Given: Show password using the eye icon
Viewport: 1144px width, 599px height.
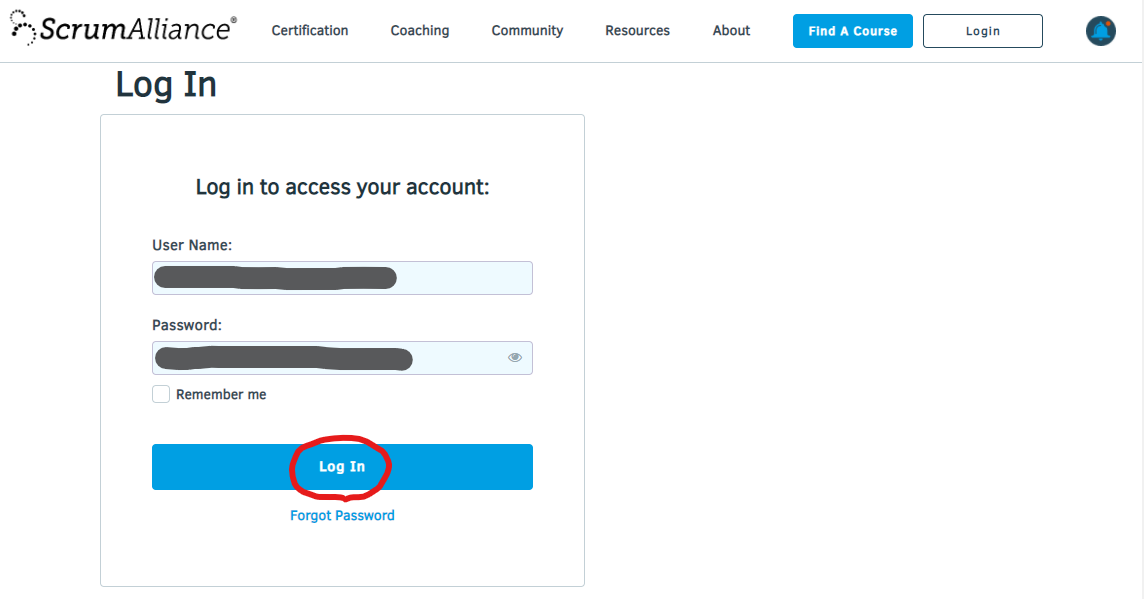Looking at the screenshot, I should (515, 358).
